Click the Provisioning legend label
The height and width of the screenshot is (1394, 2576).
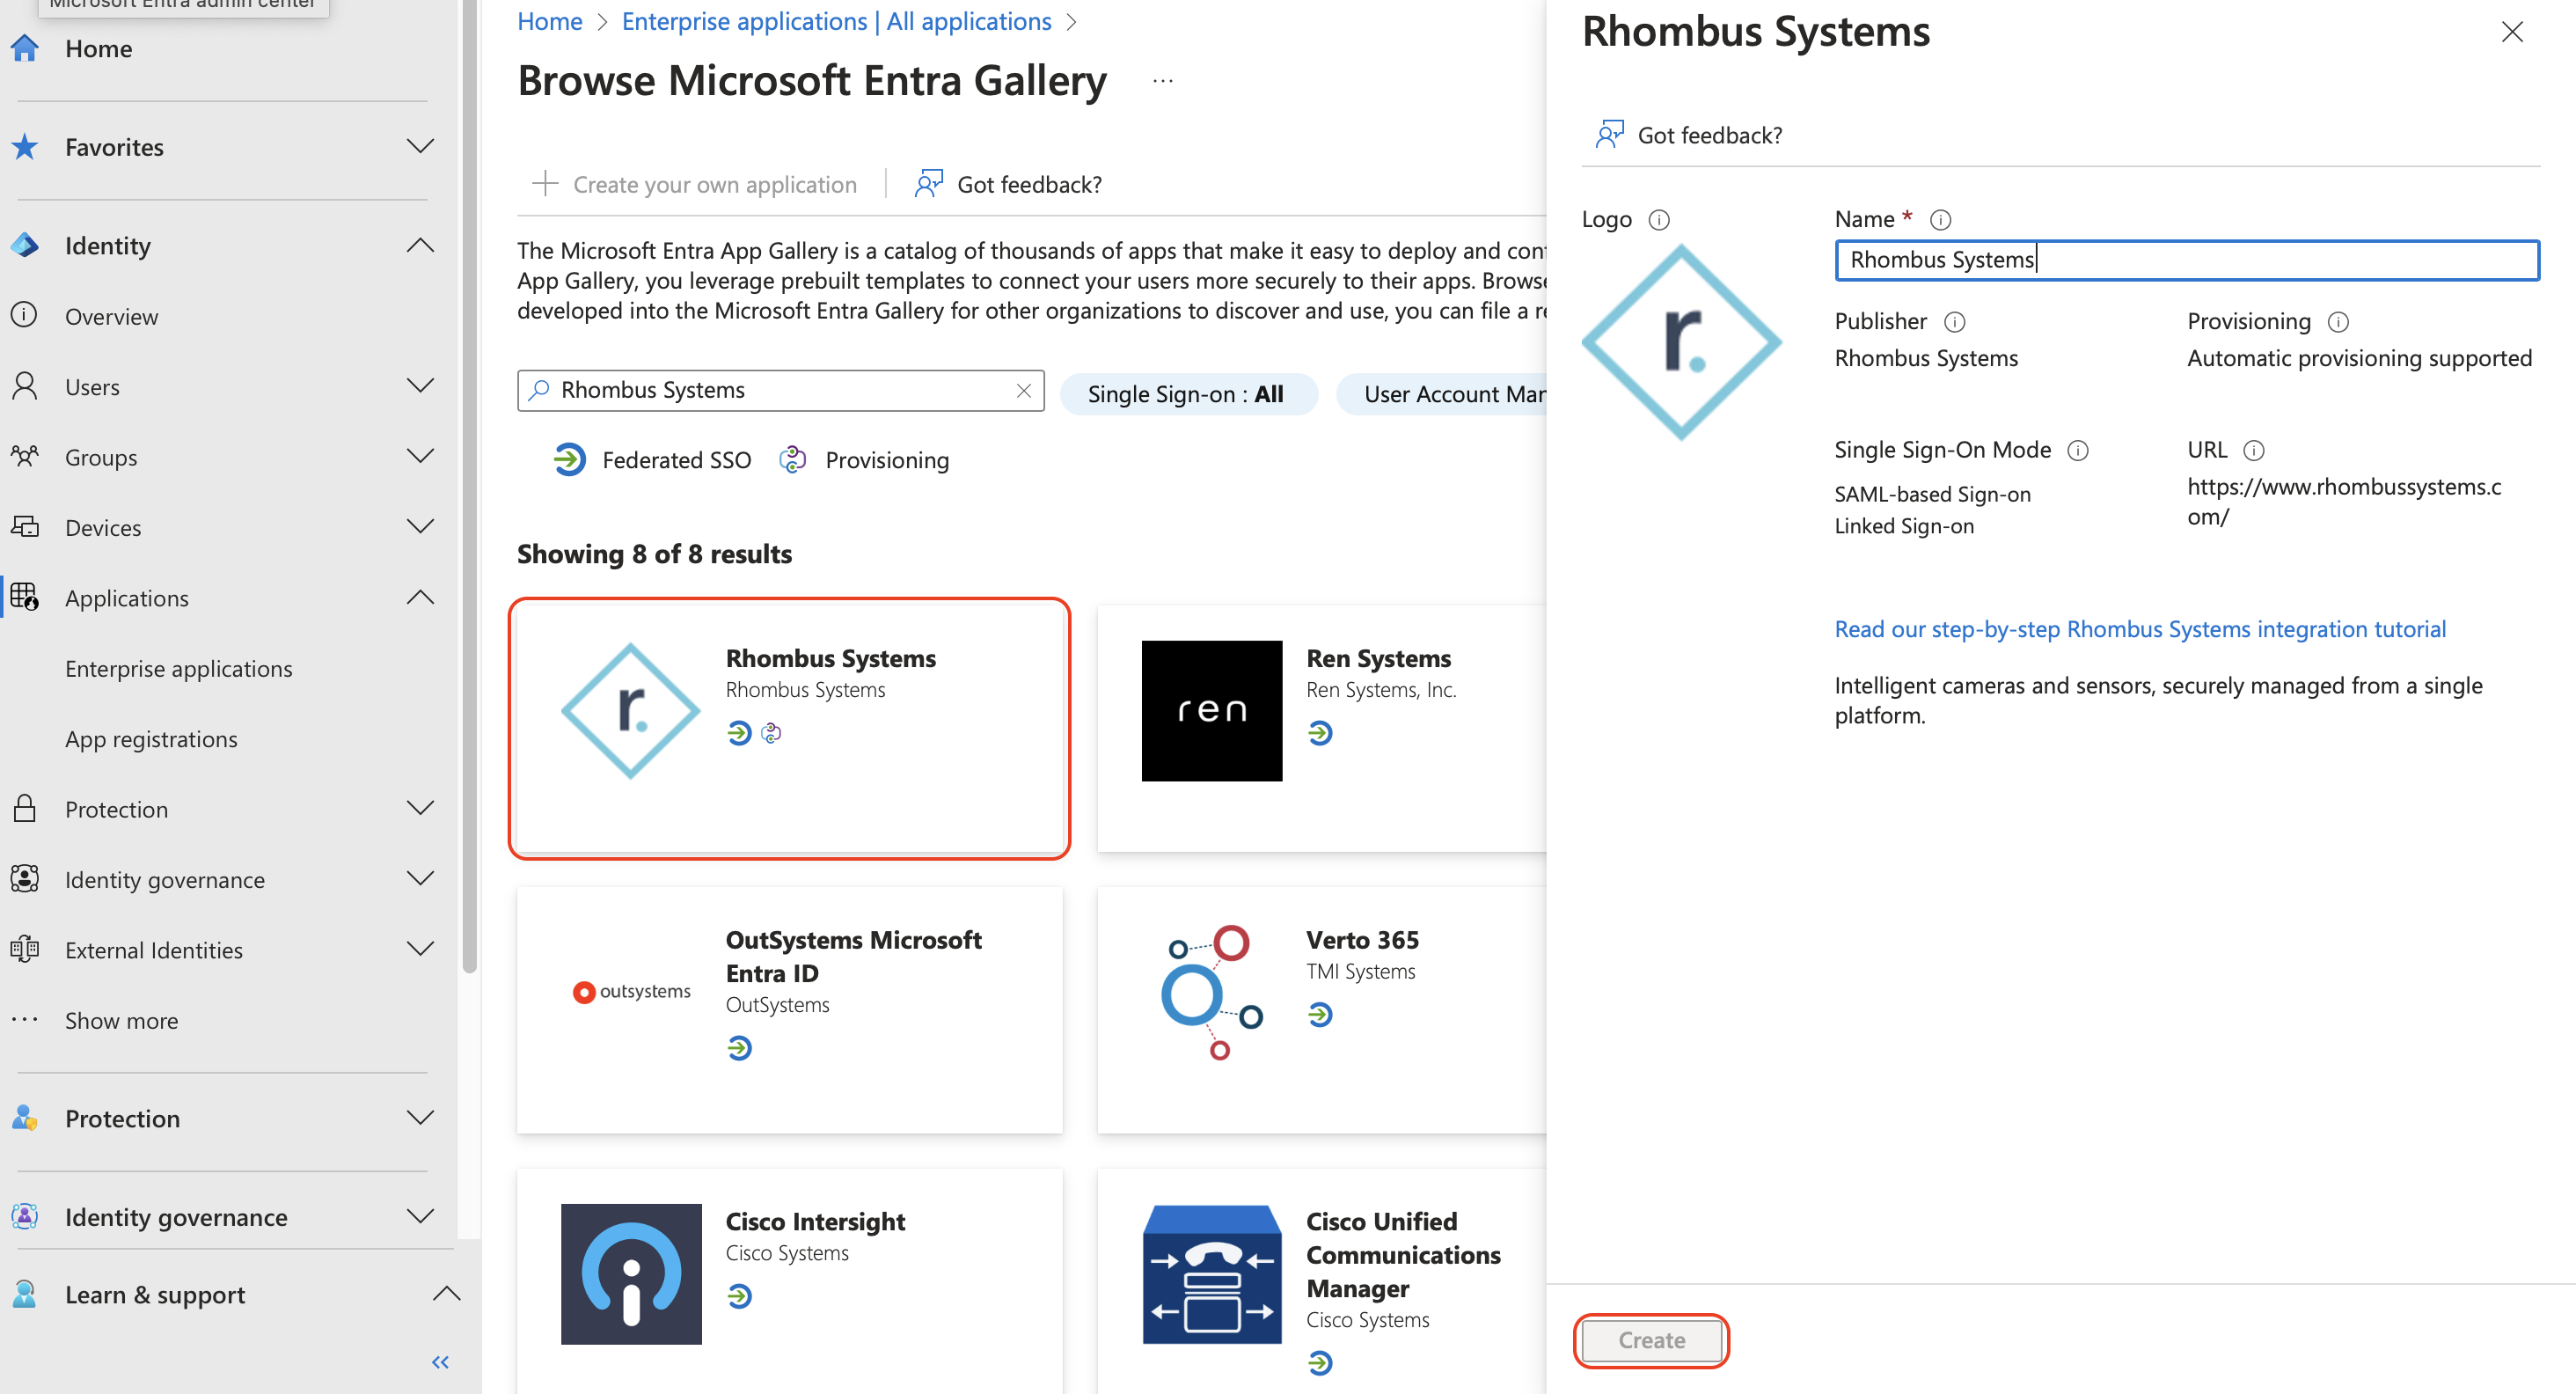point(887,460)
